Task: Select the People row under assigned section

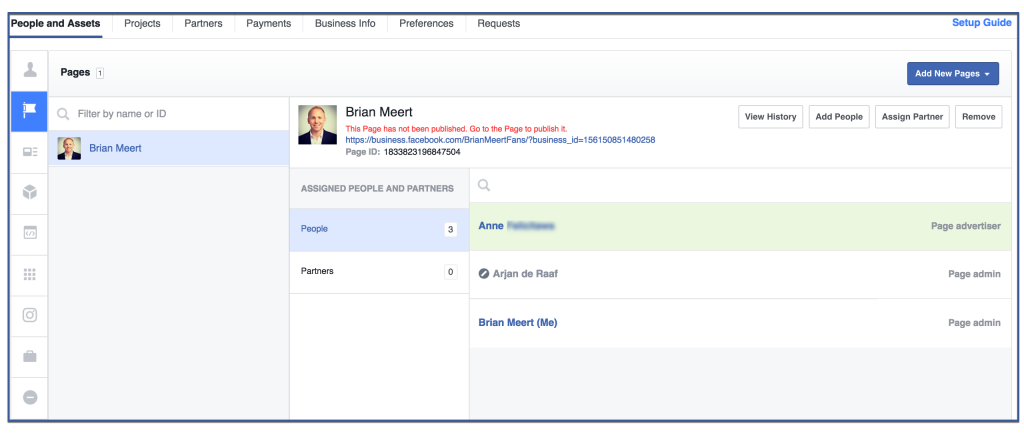Action: click(379, 229)
